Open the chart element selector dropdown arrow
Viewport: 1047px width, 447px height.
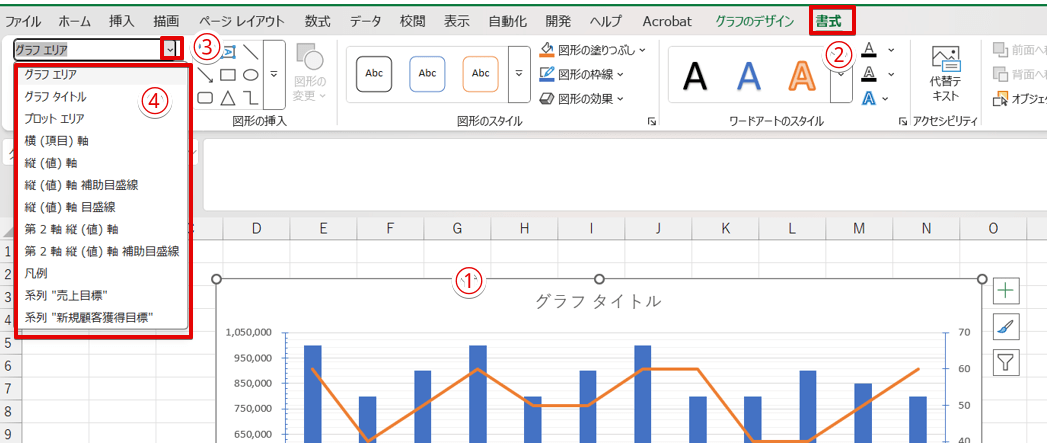(x=172, y=48)
